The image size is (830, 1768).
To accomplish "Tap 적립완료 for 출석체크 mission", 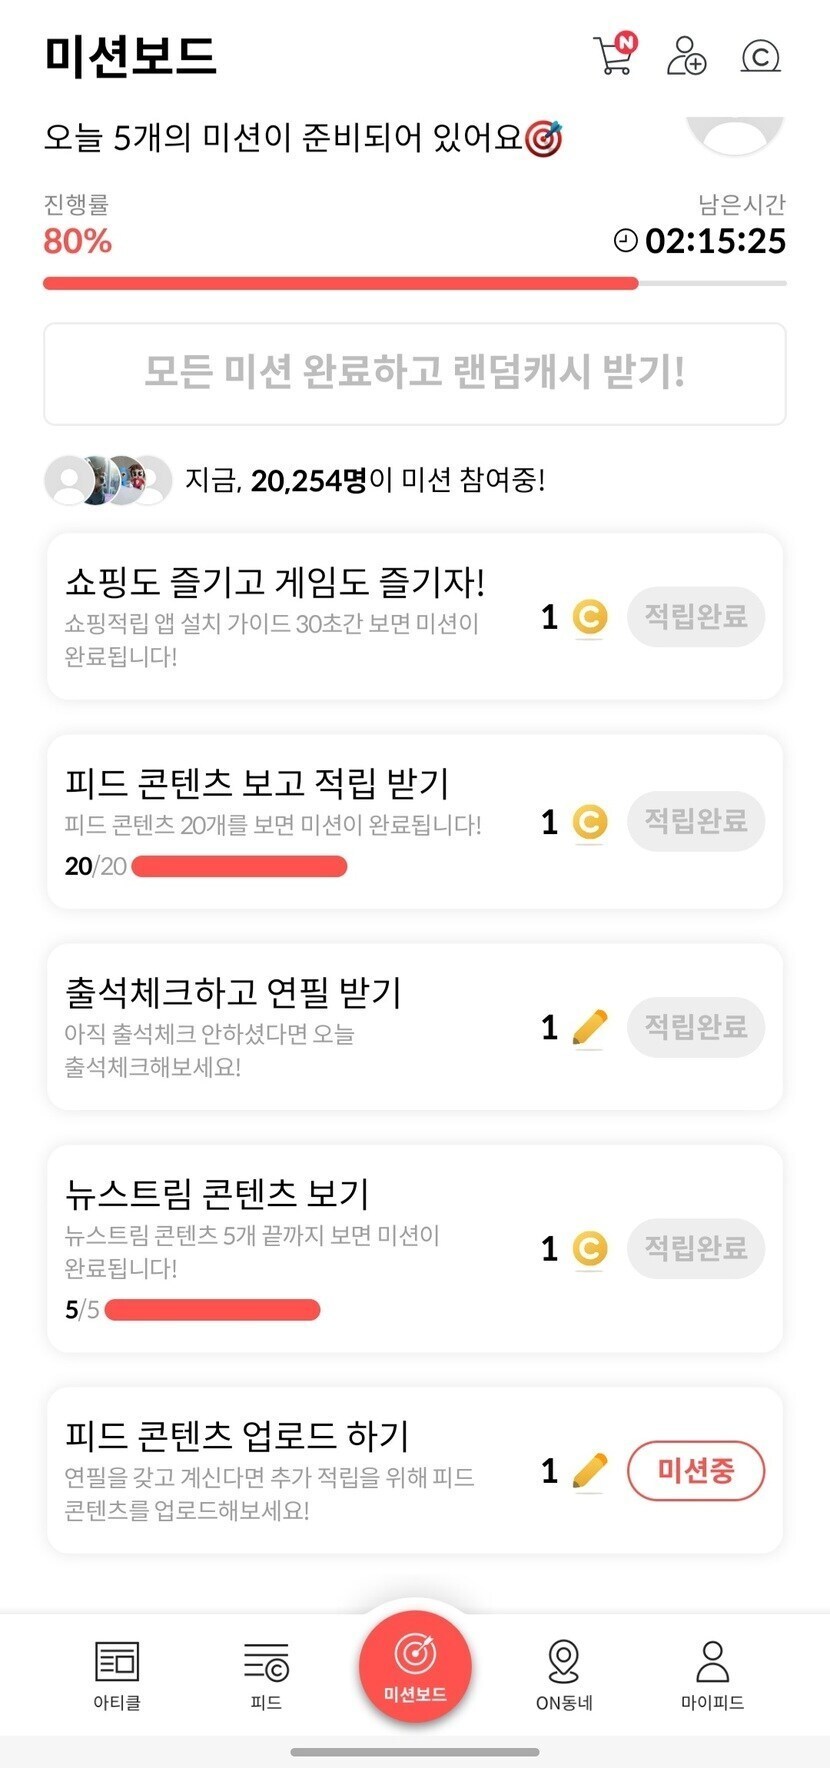I will tap(695, 1027).
